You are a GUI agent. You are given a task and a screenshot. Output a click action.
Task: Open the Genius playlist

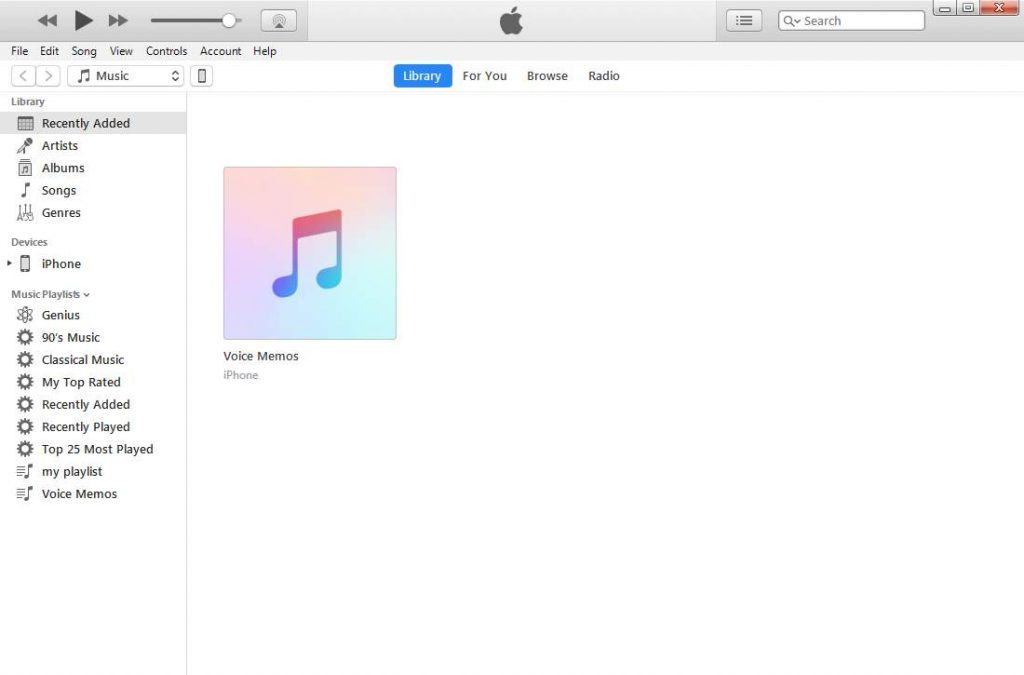[x=60, y=315]
